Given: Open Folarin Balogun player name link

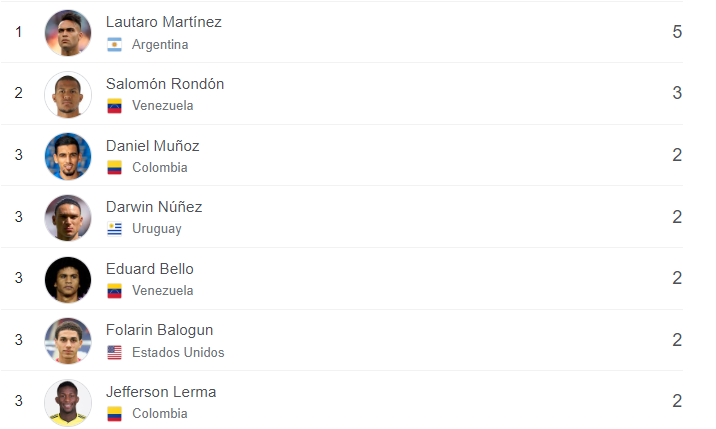Looking at the screenshot, I should pos(159,330).
